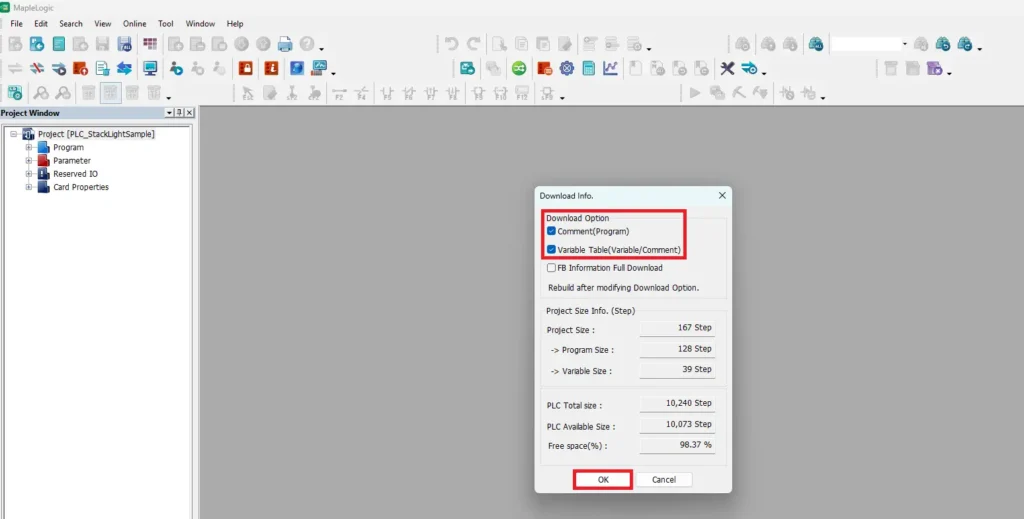Screen dimensions: 1024x519
Task: Click the monitor screen icon
Action: pos(150,68)
